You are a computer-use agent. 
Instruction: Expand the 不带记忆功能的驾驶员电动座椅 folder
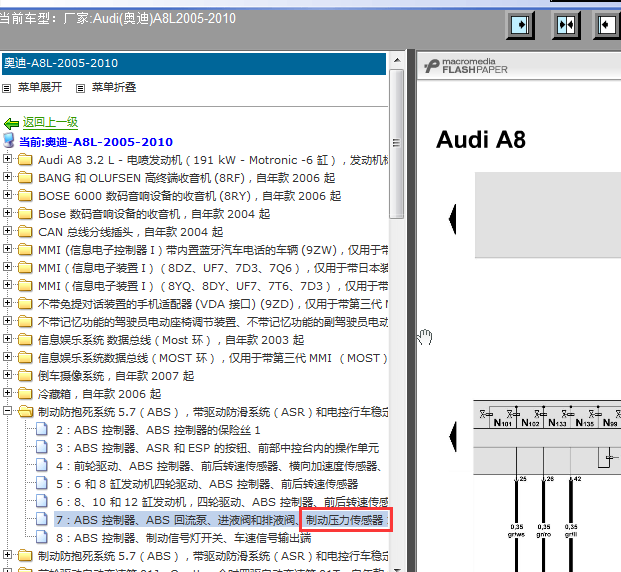(x=7, y=321)
